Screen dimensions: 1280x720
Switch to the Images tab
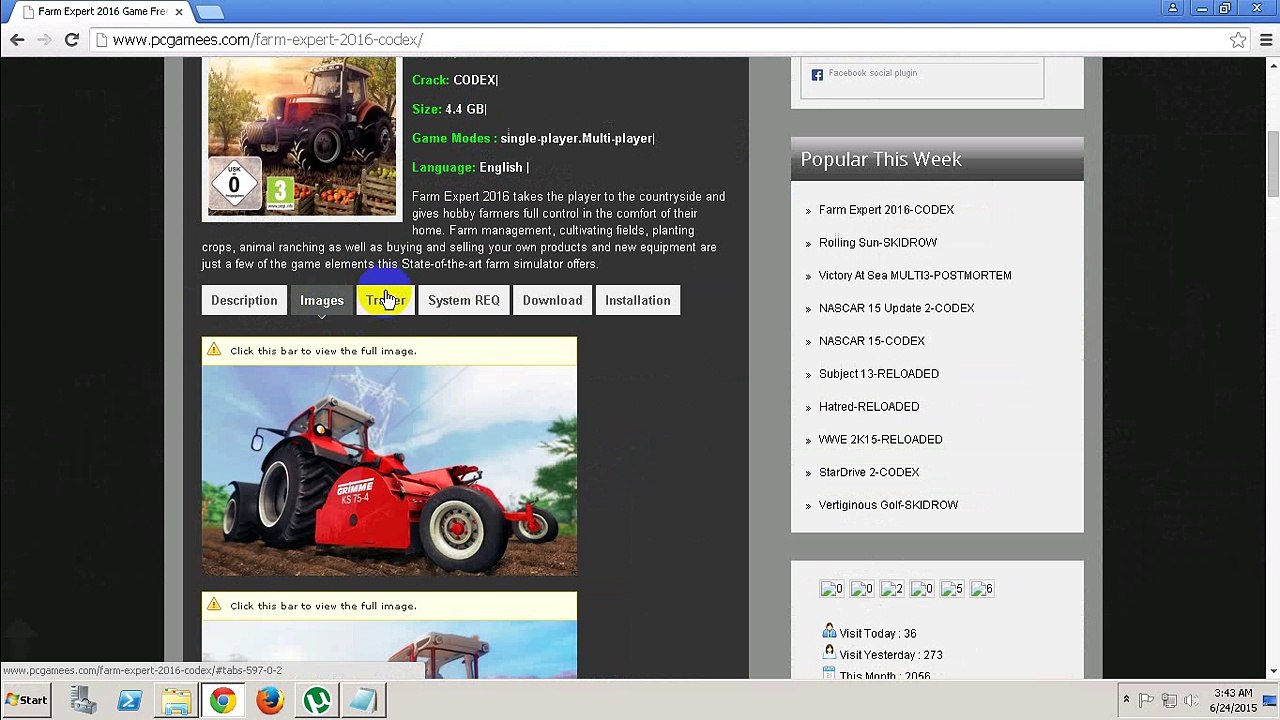pos(322,300)
